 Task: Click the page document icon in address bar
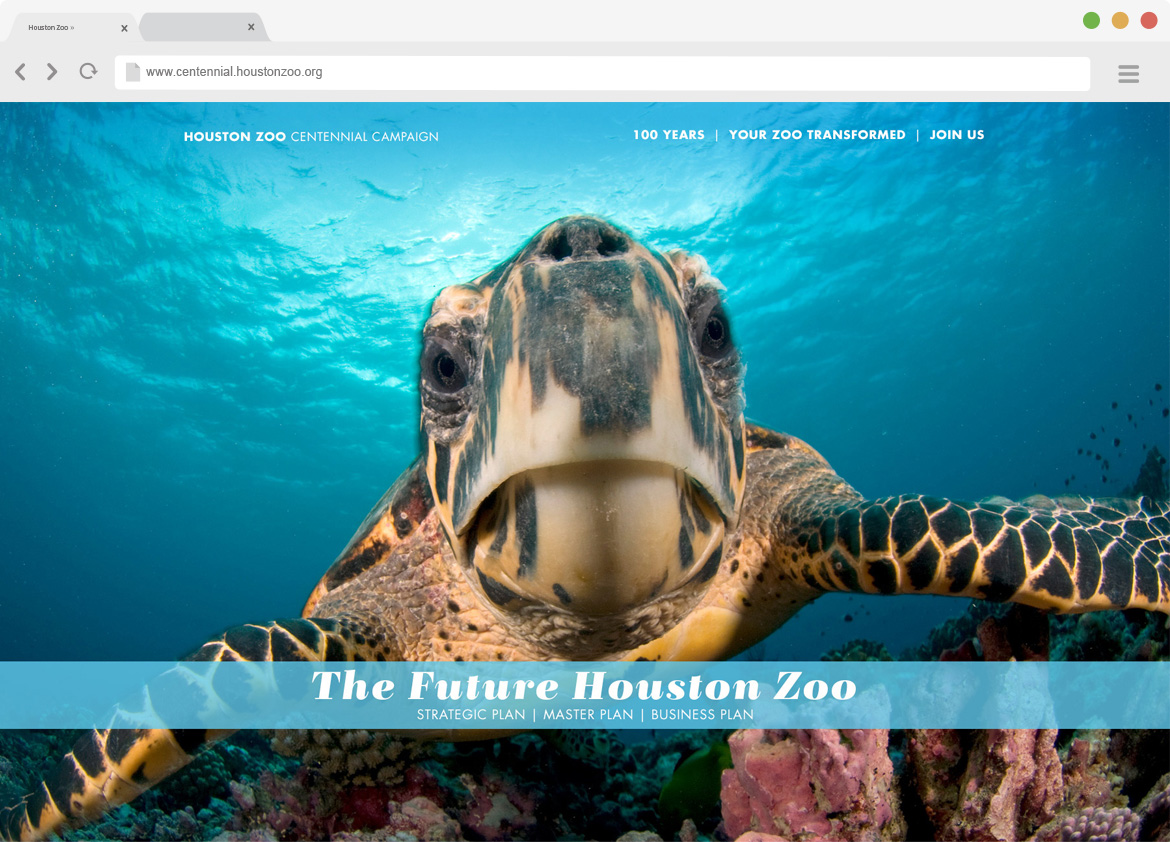click(133, 72)
